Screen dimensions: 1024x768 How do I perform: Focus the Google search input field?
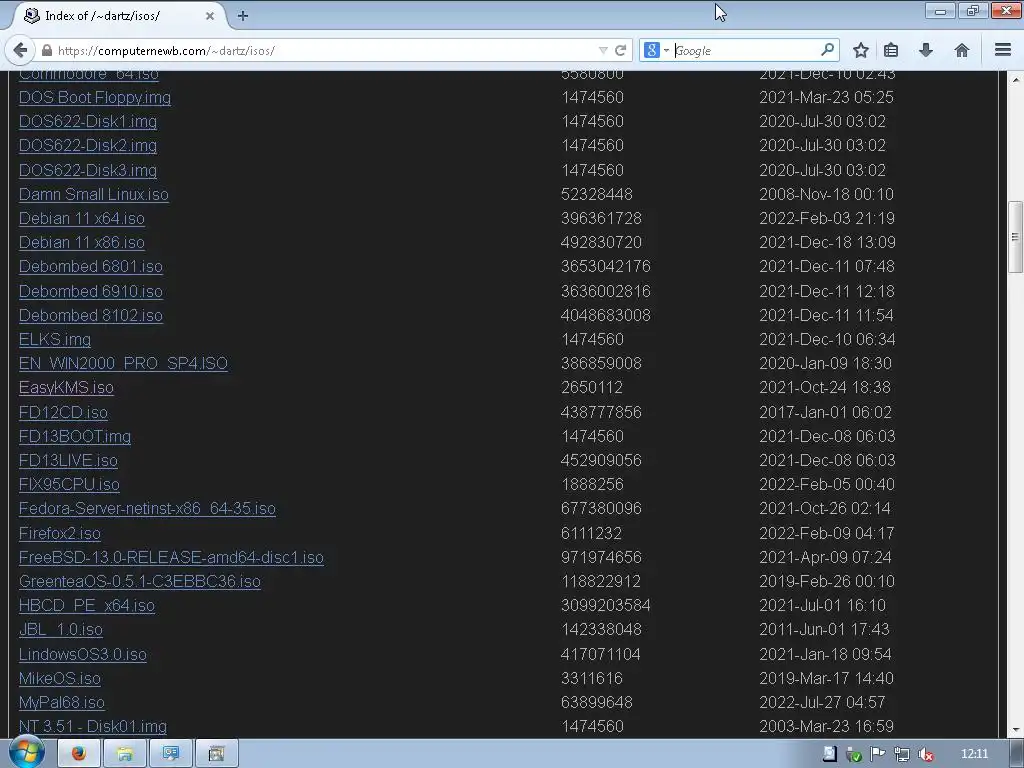[746, 50]
